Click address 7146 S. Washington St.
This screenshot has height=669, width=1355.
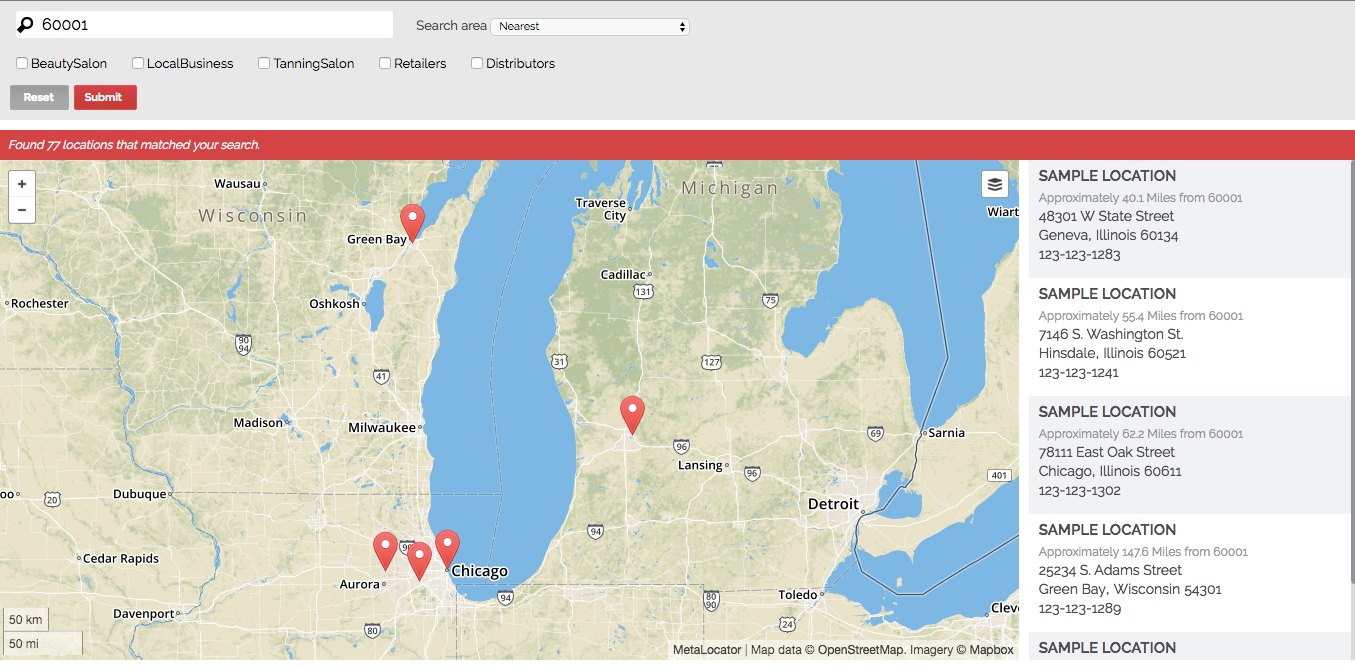[1111, 334]
